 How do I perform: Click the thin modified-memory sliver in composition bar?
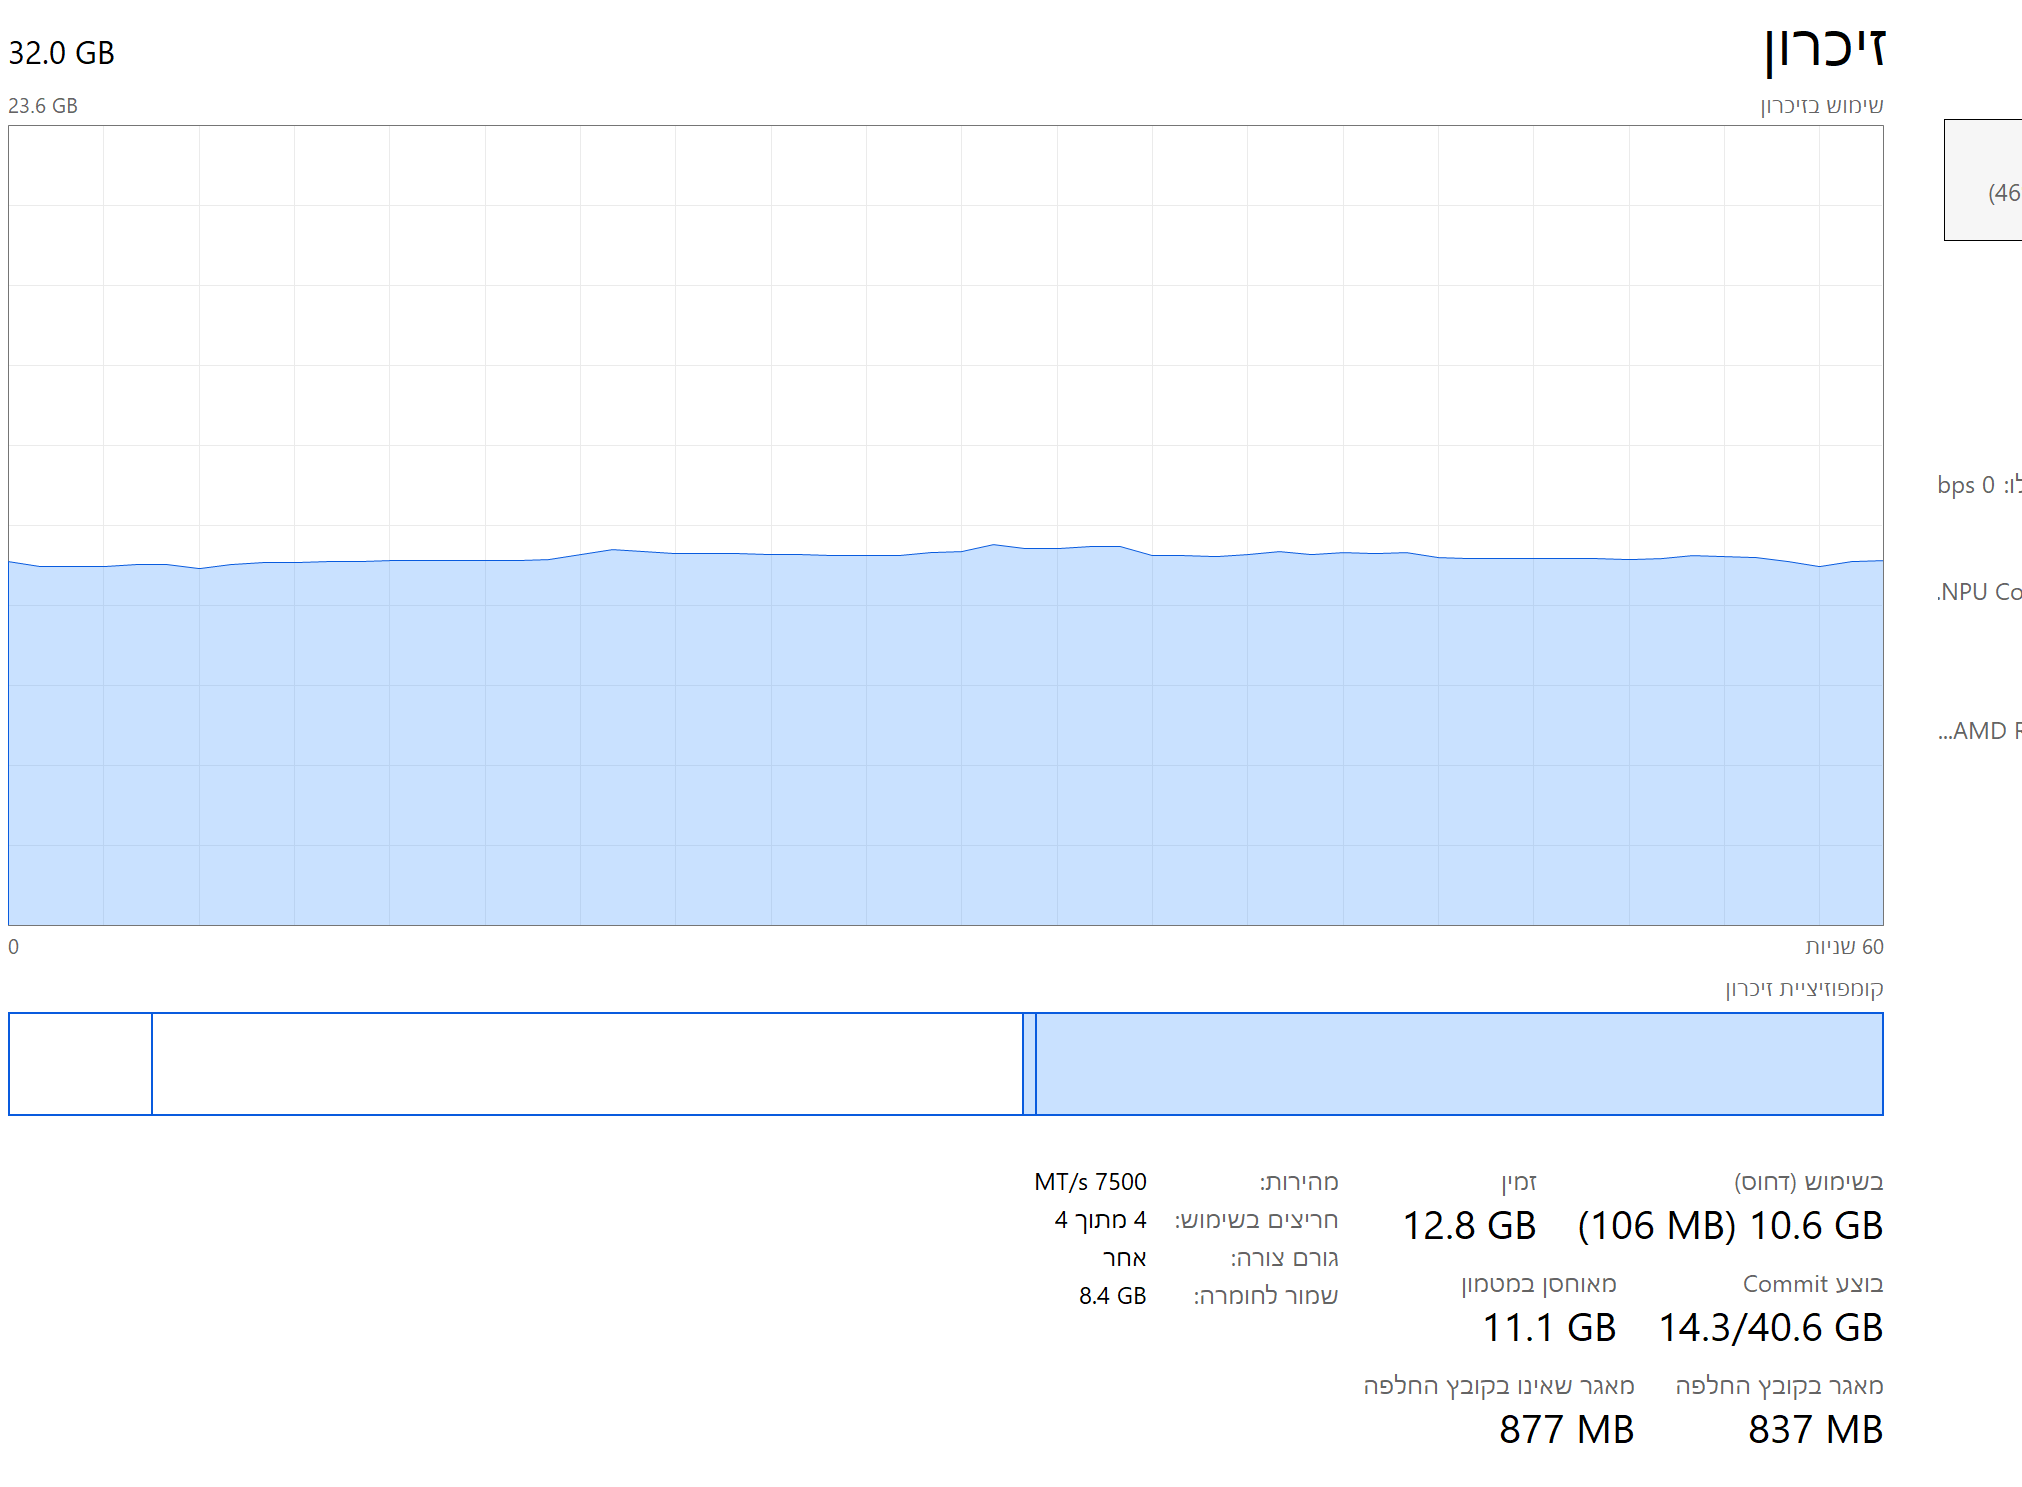tap(1029, 1064)
